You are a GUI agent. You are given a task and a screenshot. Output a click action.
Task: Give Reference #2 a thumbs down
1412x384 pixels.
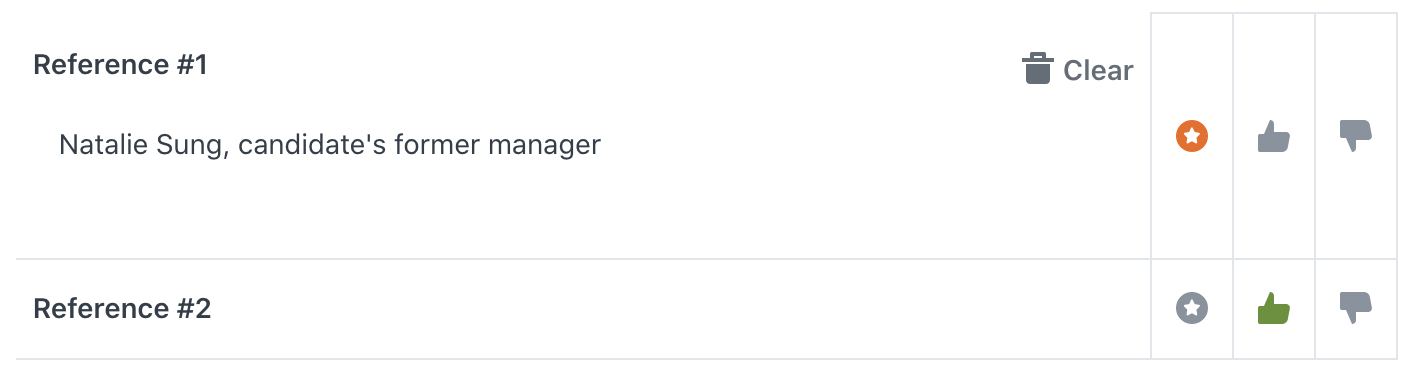click(x=1356, y=308)
